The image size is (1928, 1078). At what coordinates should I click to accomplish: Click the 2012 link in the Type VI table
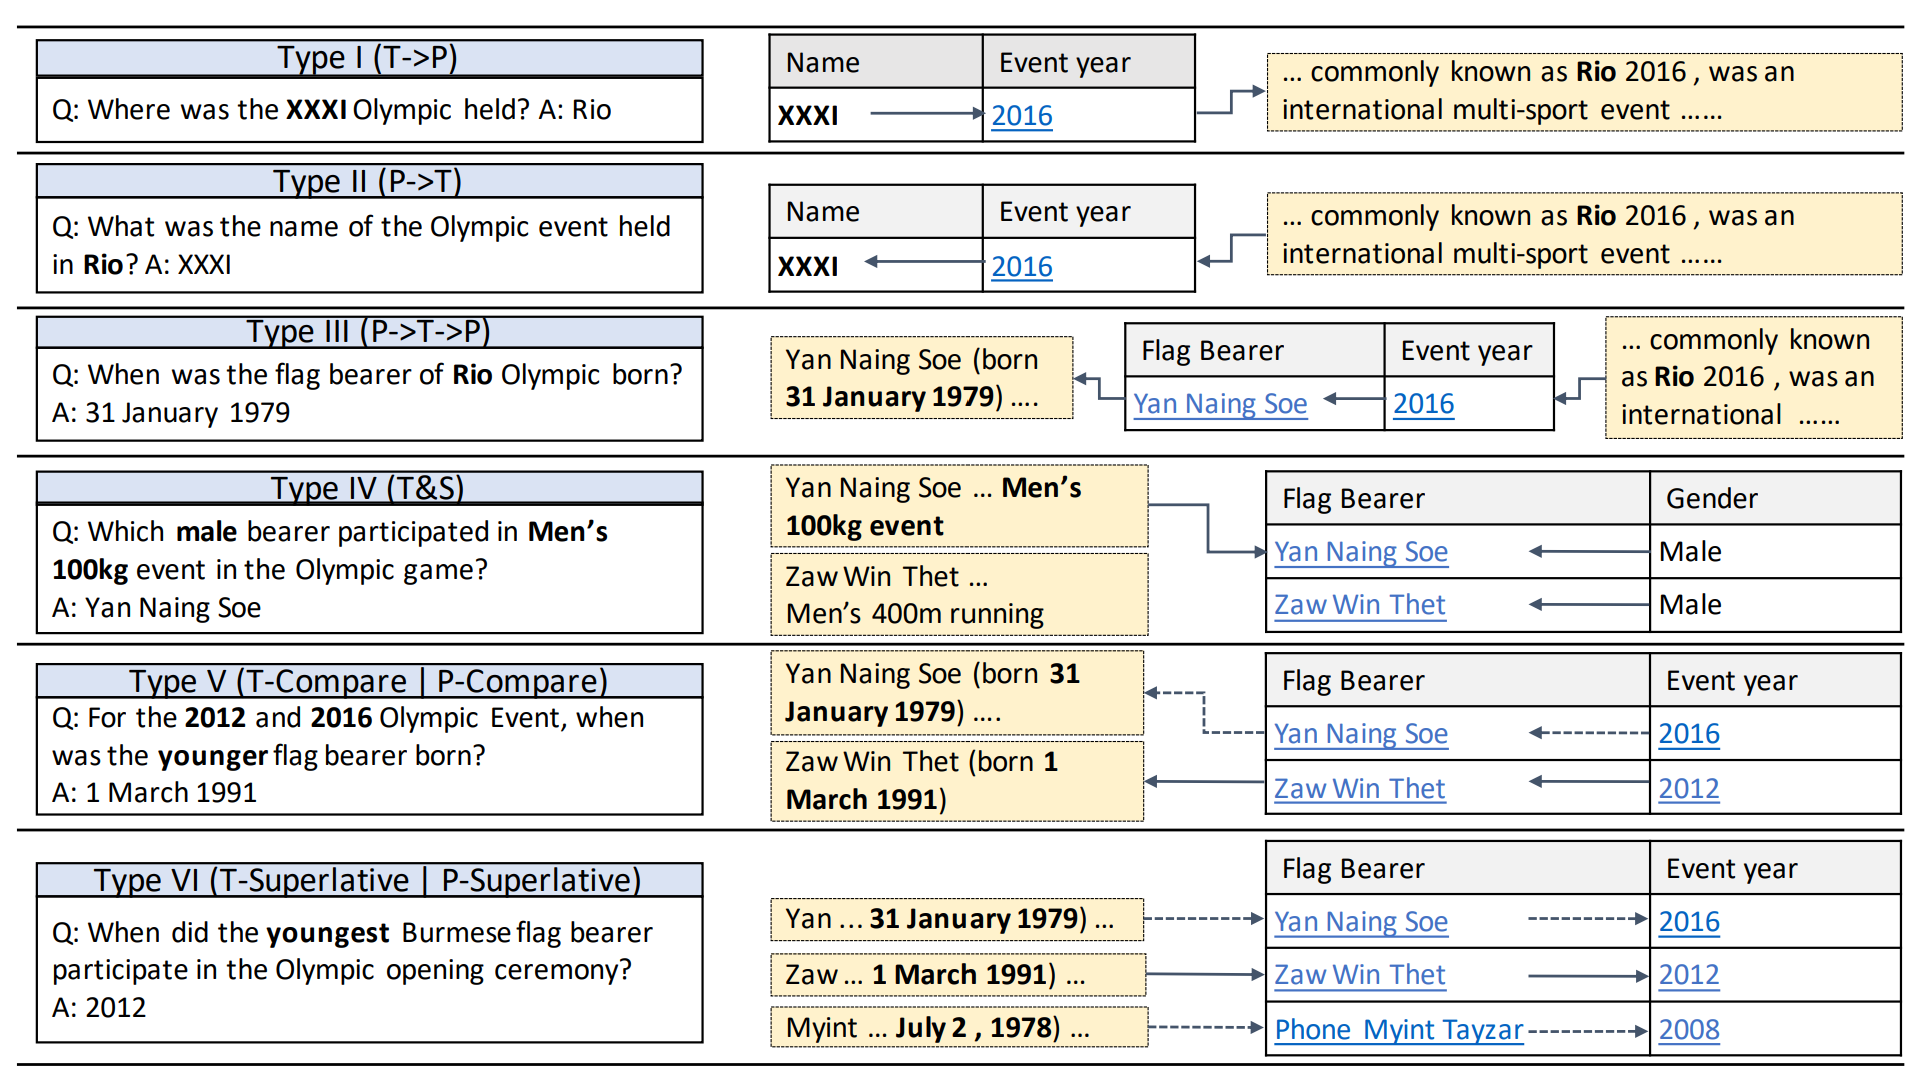pyautogui.click(x=1688, y=975)
